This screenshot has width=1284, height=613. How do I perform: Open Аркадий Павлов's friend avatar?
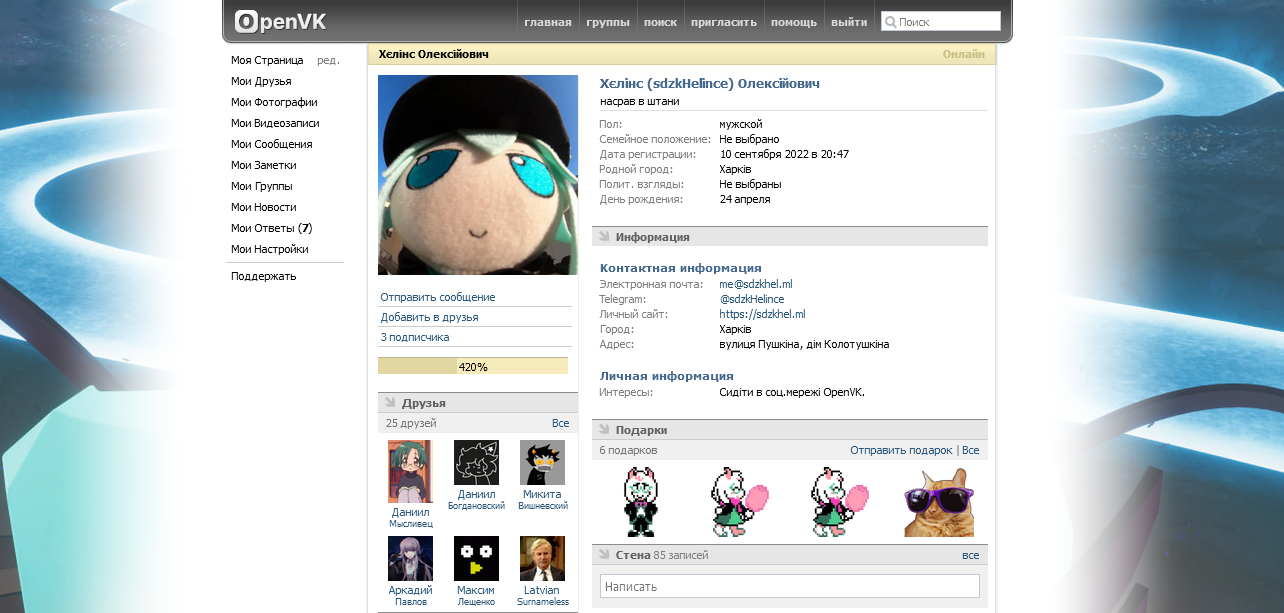pyautogui.click(x=410, y=558)
